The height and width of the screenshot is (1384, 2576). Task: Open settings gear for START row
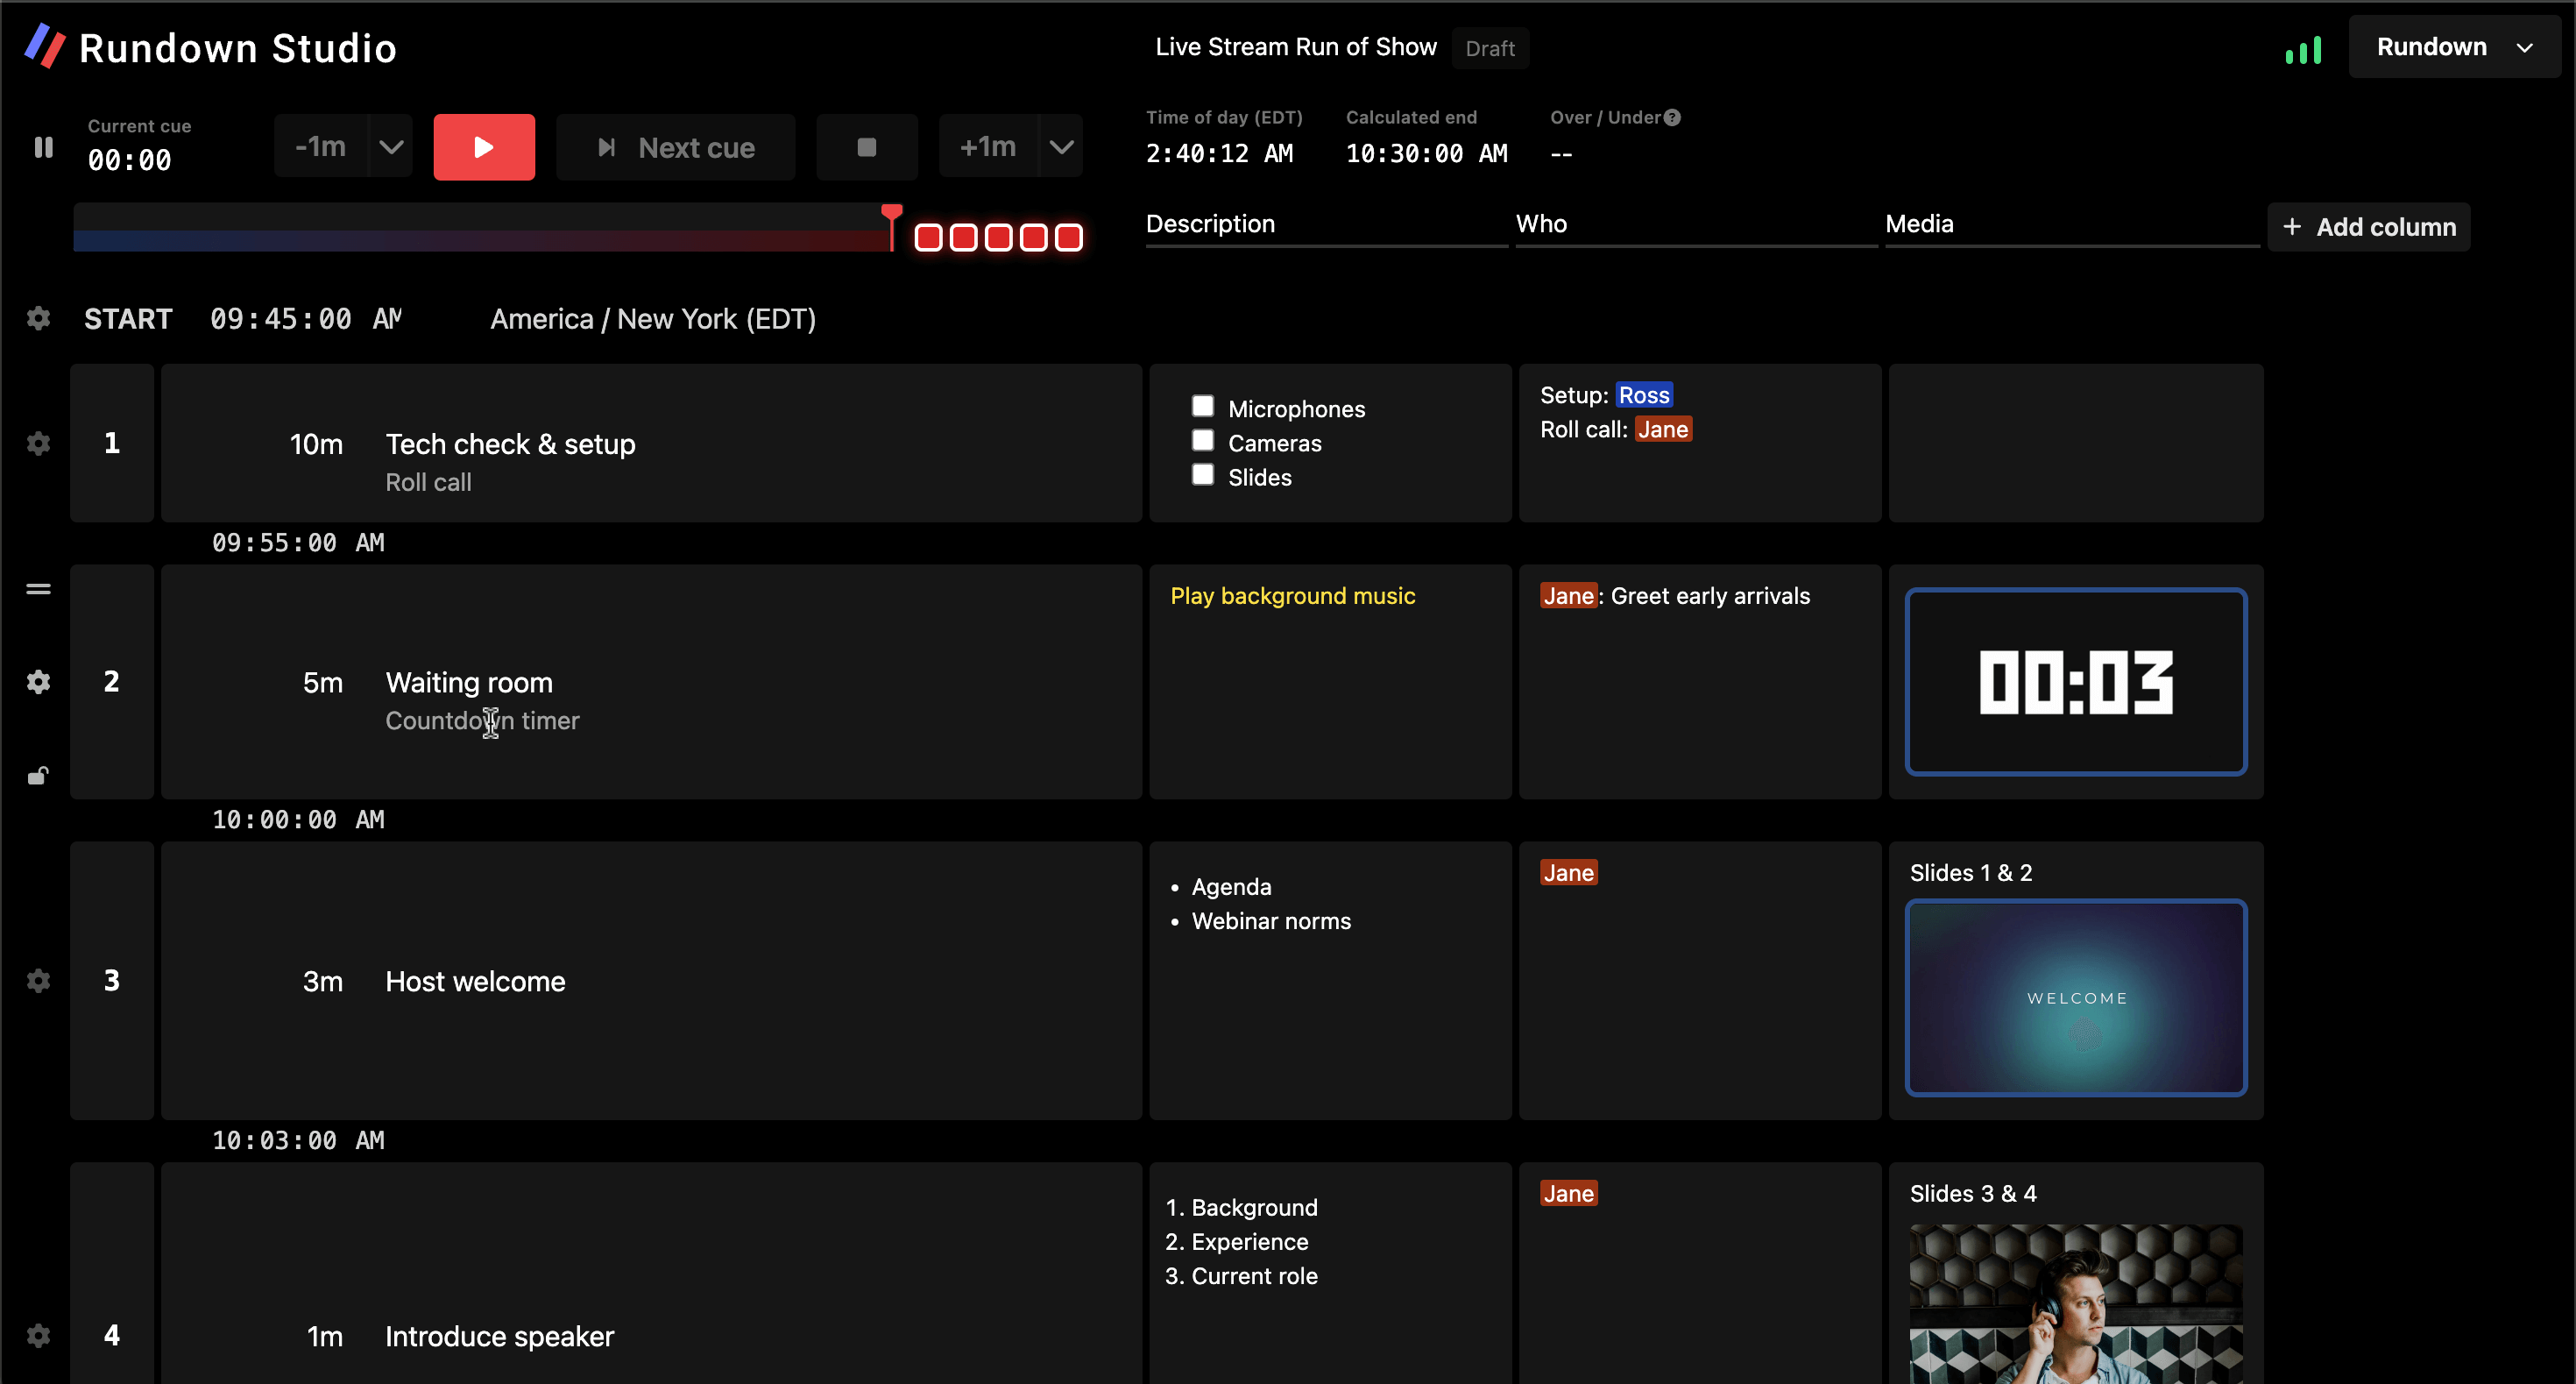38,319
